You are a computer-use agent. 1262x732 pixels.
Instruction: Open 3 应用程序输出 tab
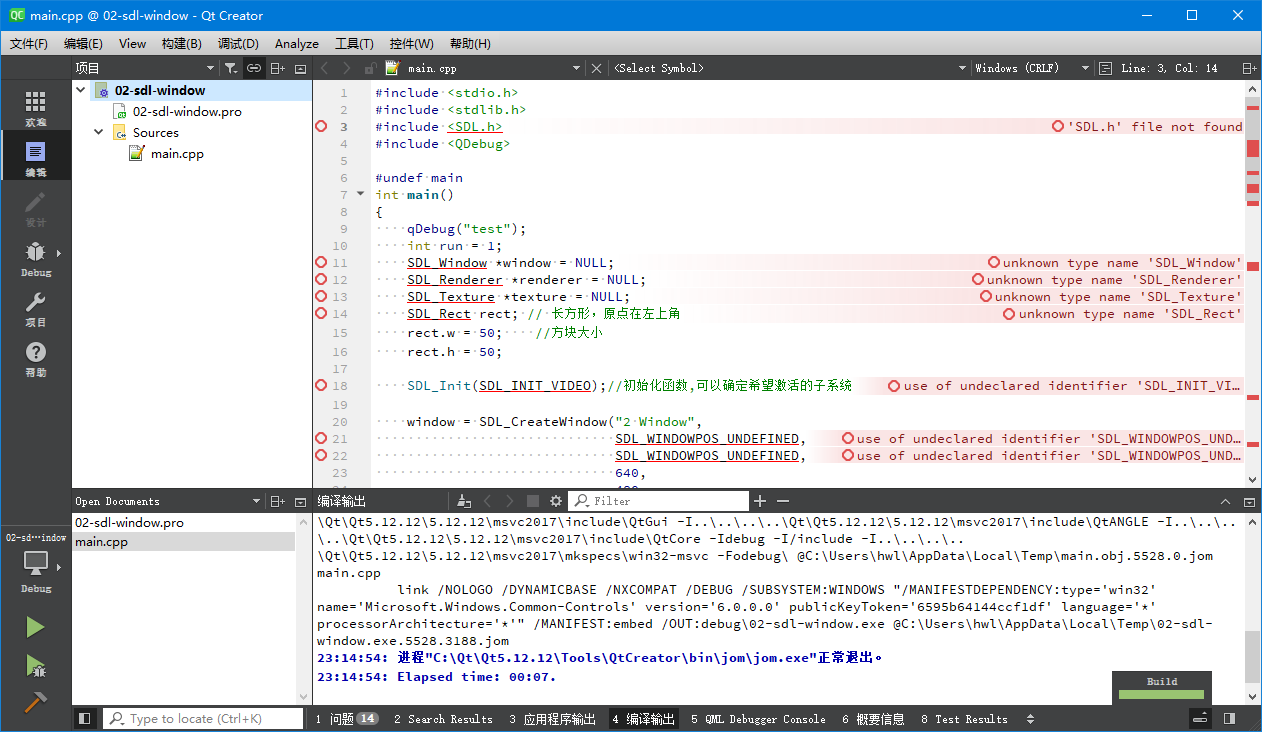[552, 719]
